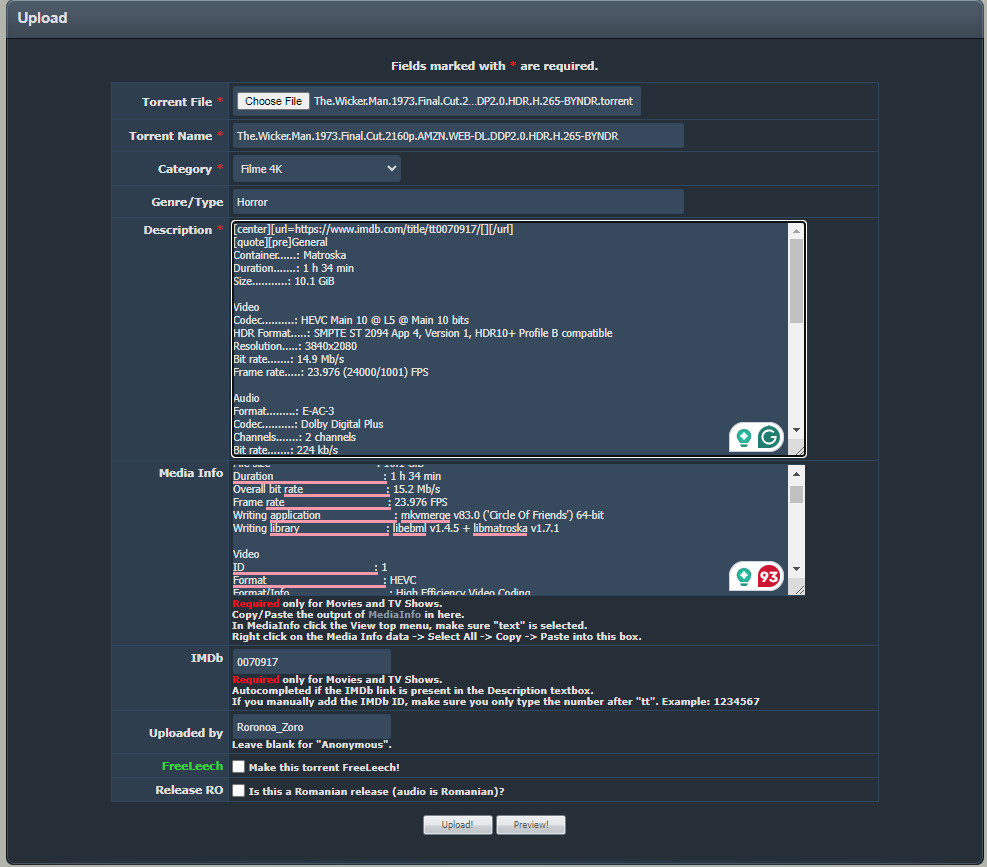
Task: Tick the Romanian release checkbox
Action: (239, 791)
